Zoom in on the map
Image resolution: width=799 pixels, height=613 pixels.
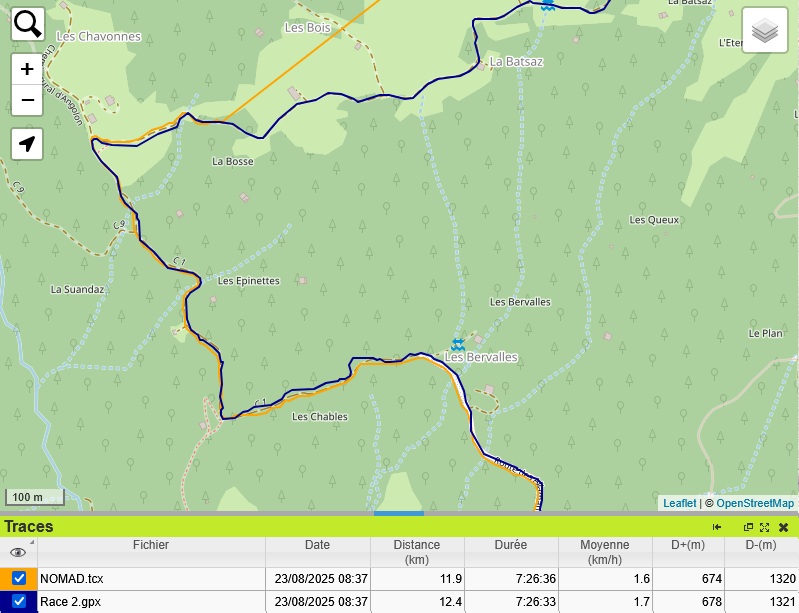click(x=27, y=70)
